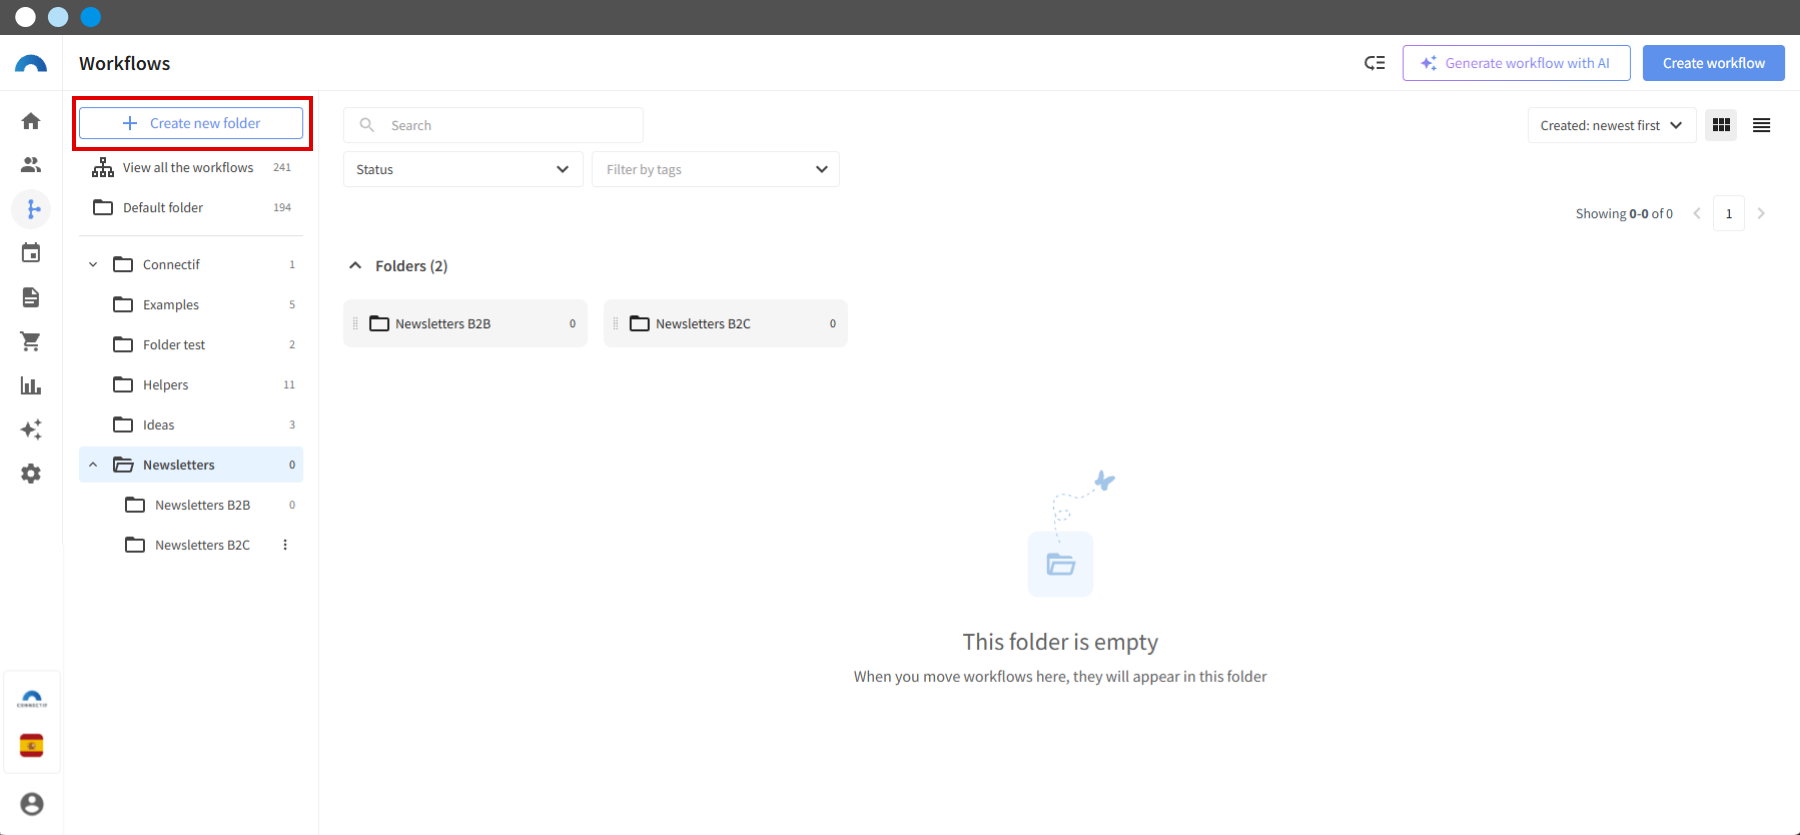Open the Contacts people icon in the sidebar

31,165
